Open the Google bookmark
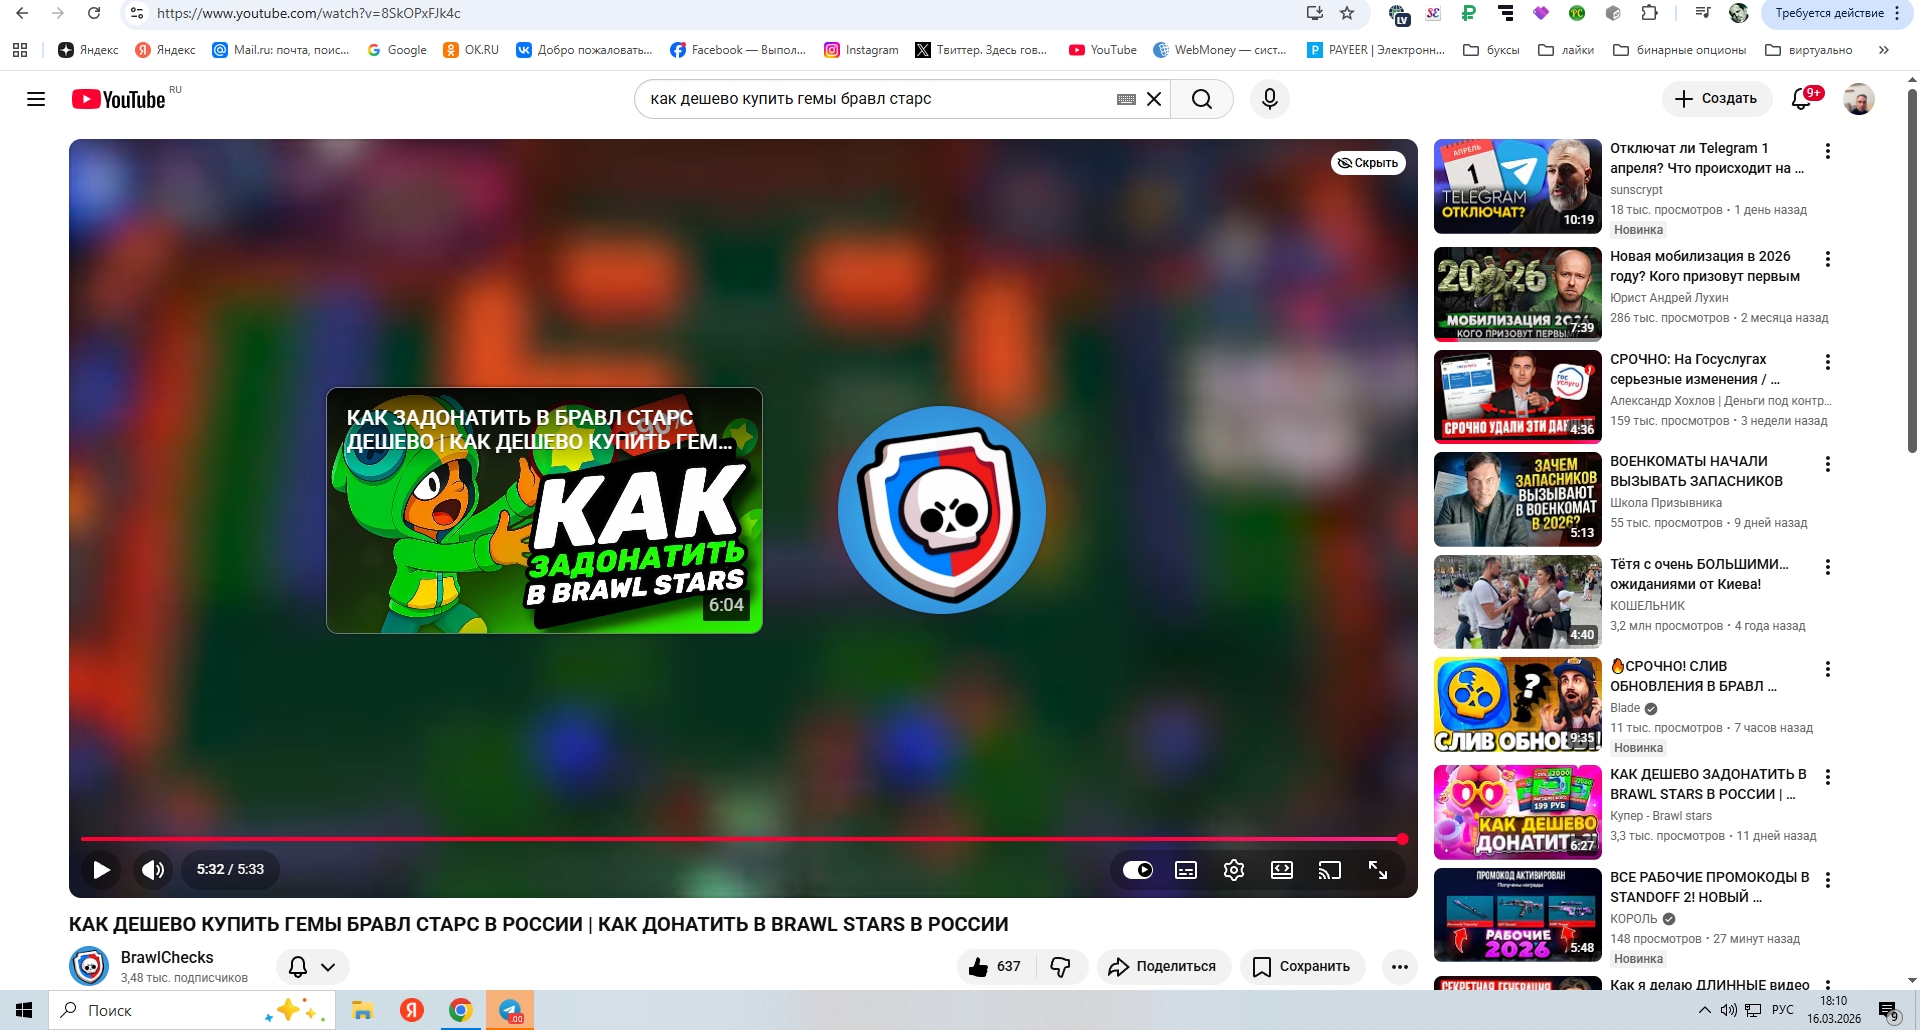The image size is (1920, 1030). pos(397,50)
